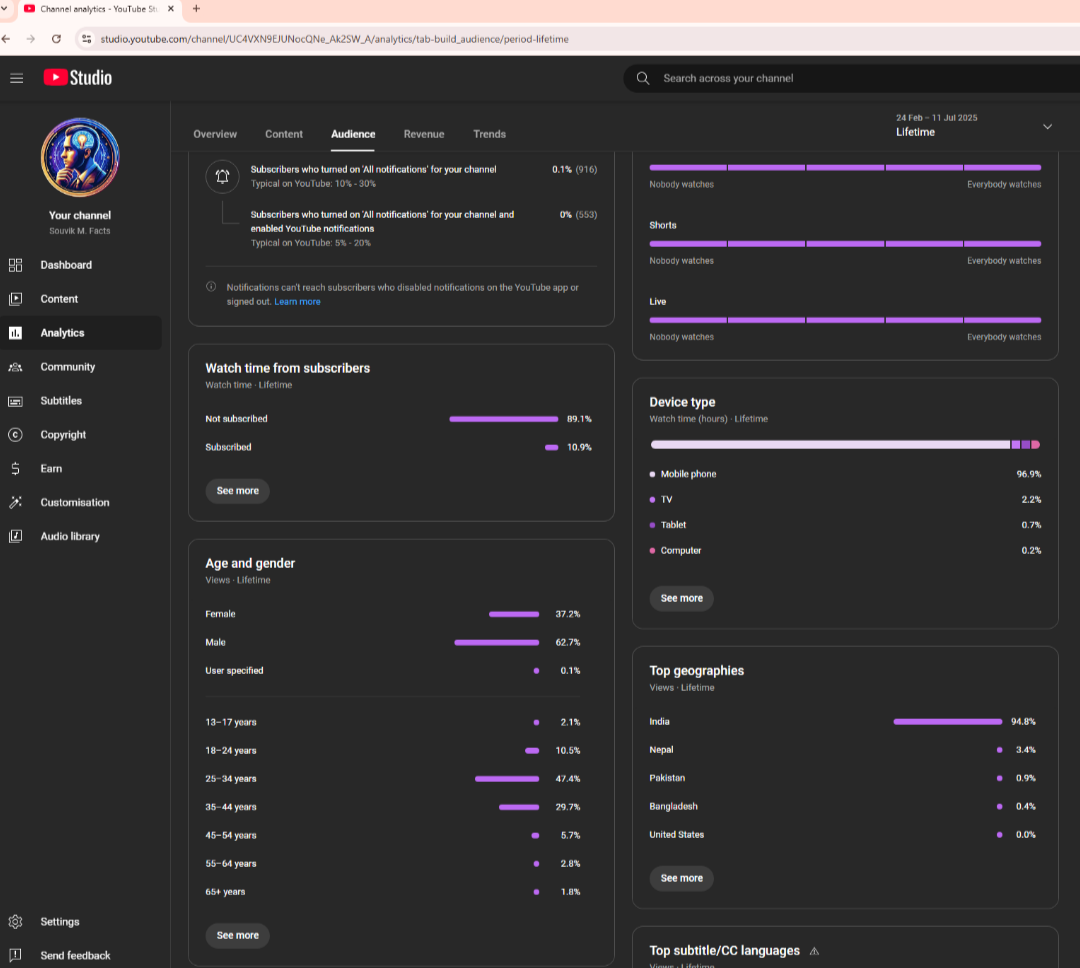Click the Dashboard grid icon
This screenshot has width=1080, height=968.
tap(15, 265)
